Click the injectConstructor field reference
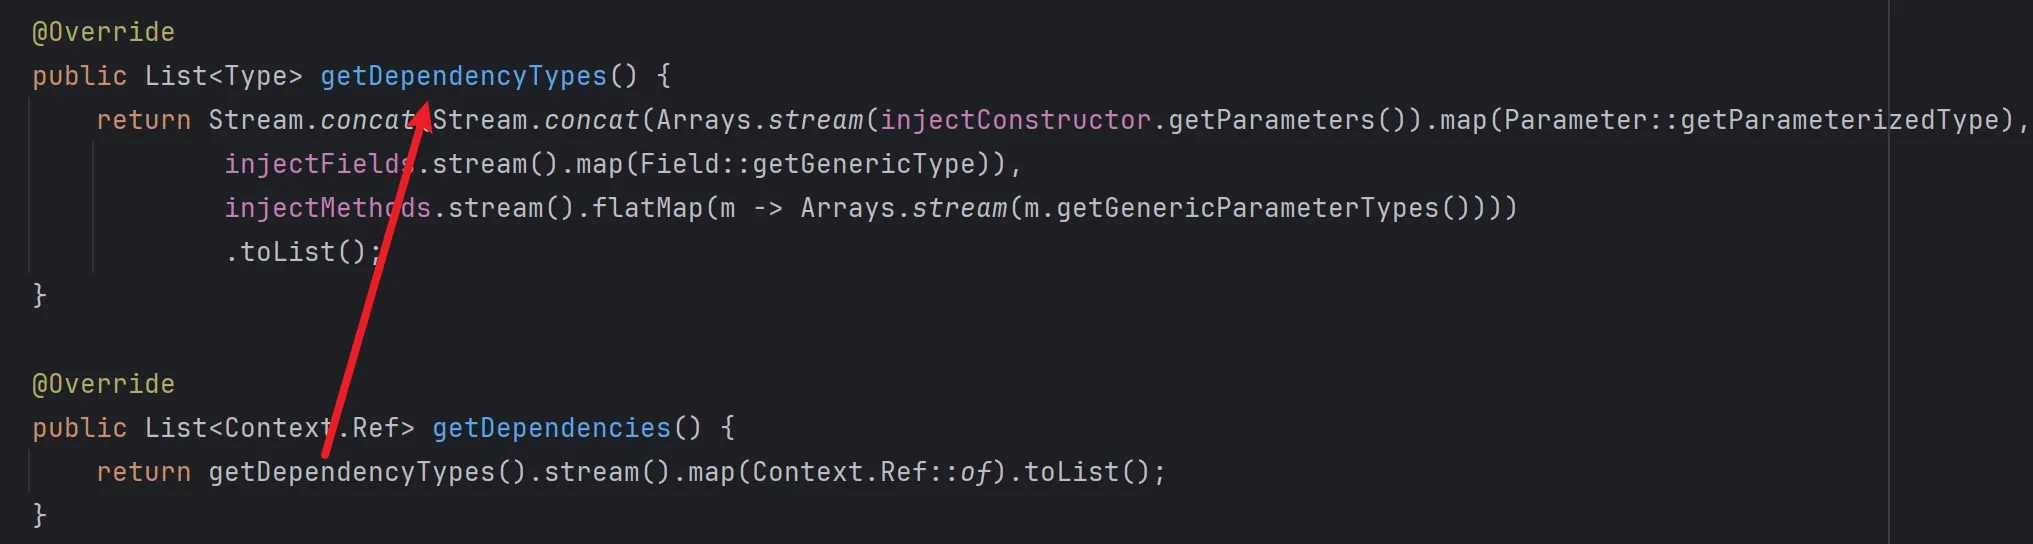This screenshot has height=544, width=2033. click(1015, 120)
